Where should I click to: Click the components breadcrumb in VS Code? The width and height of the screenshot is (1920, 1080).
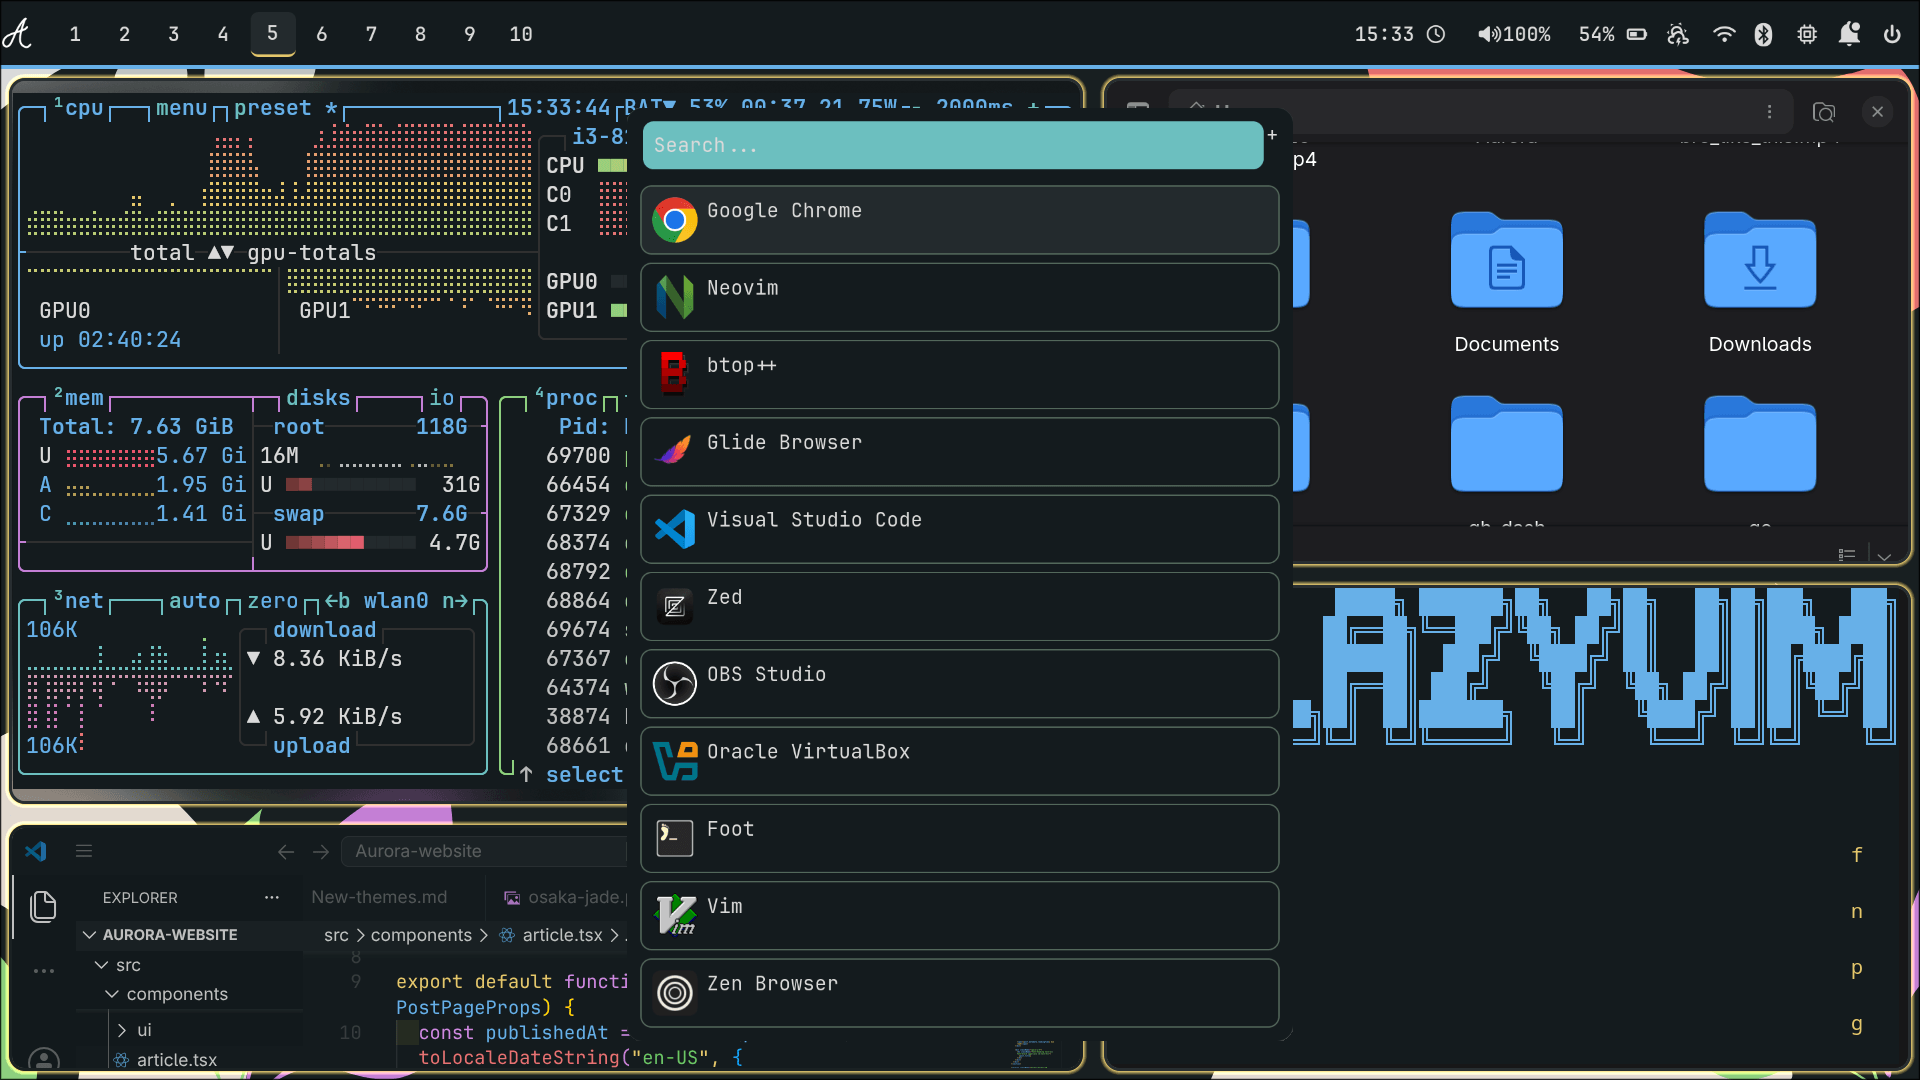click(x=421, y=935)
